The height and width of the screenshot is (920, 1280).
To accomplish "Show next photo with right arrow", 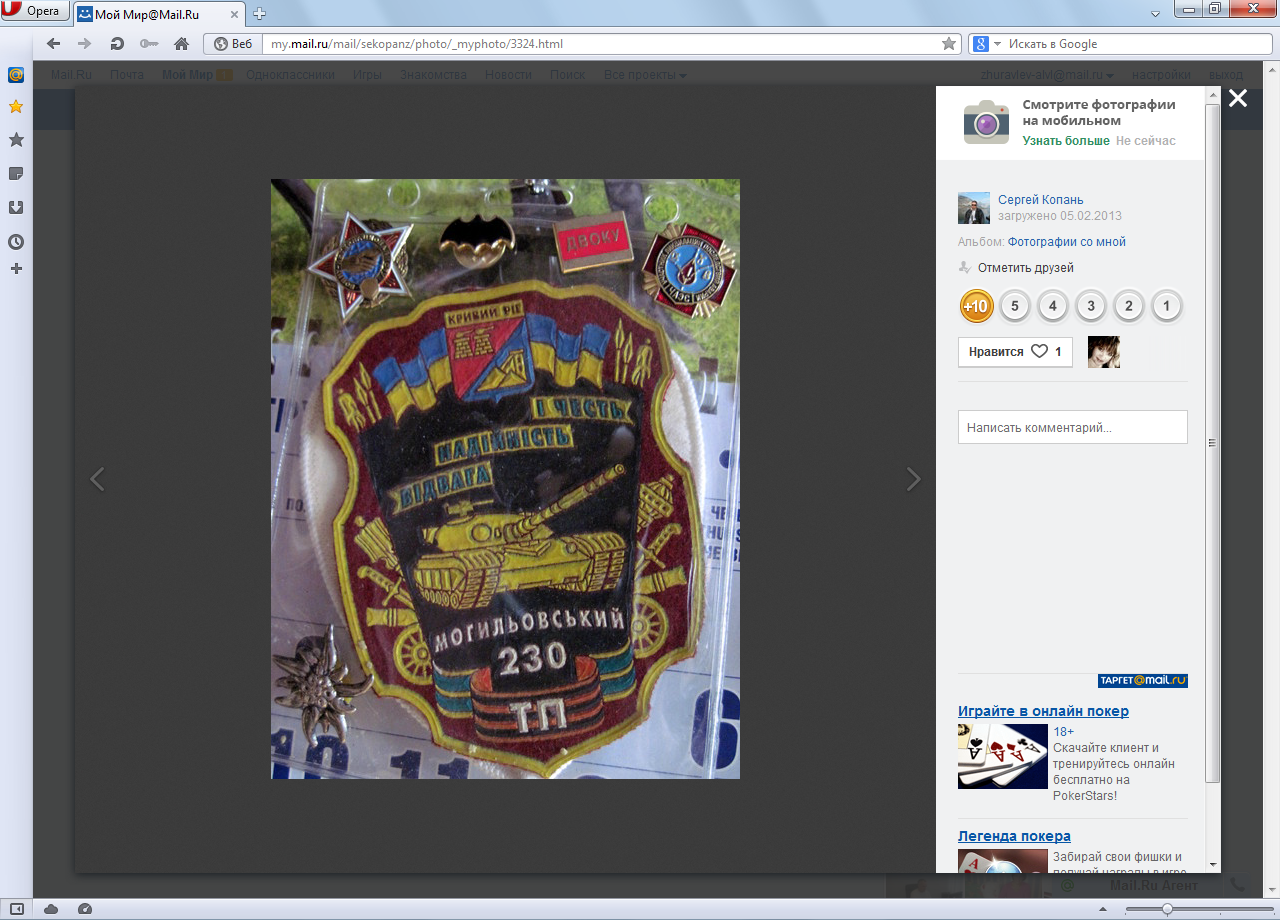I will tap(913, 480).
